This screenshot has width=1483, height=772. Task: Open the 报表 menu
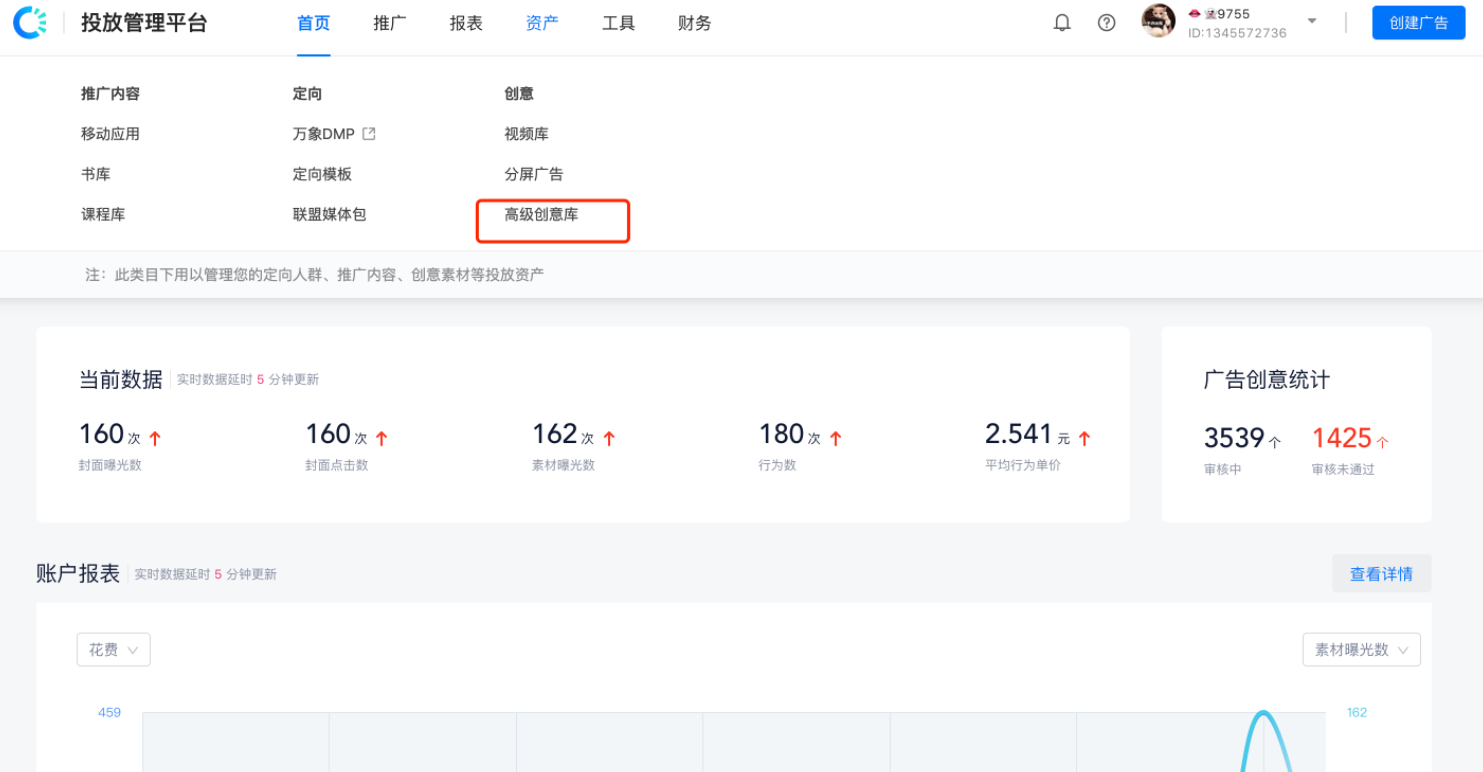click(465, 23)
